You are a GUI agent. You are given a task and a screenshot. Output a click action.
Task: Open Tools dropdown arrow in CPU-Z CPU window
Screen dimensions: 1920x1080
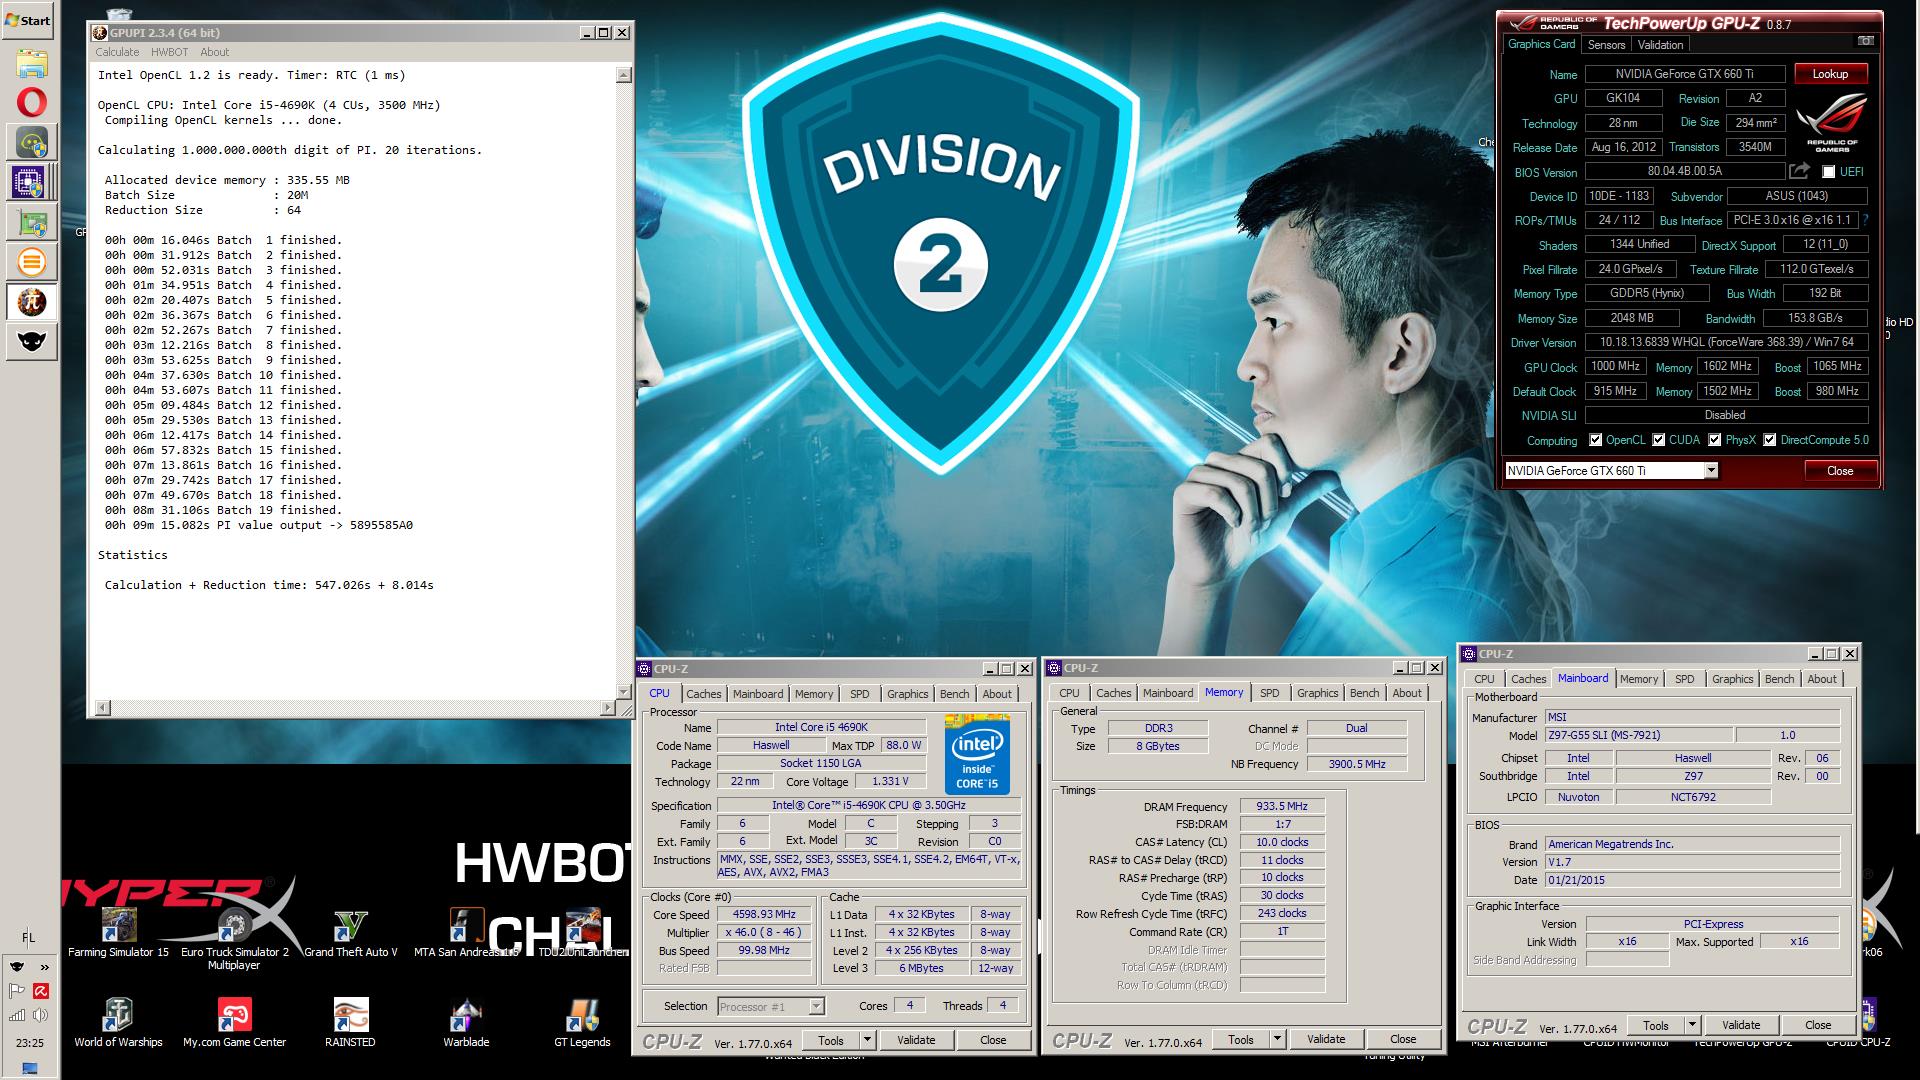click(867, 1040)
